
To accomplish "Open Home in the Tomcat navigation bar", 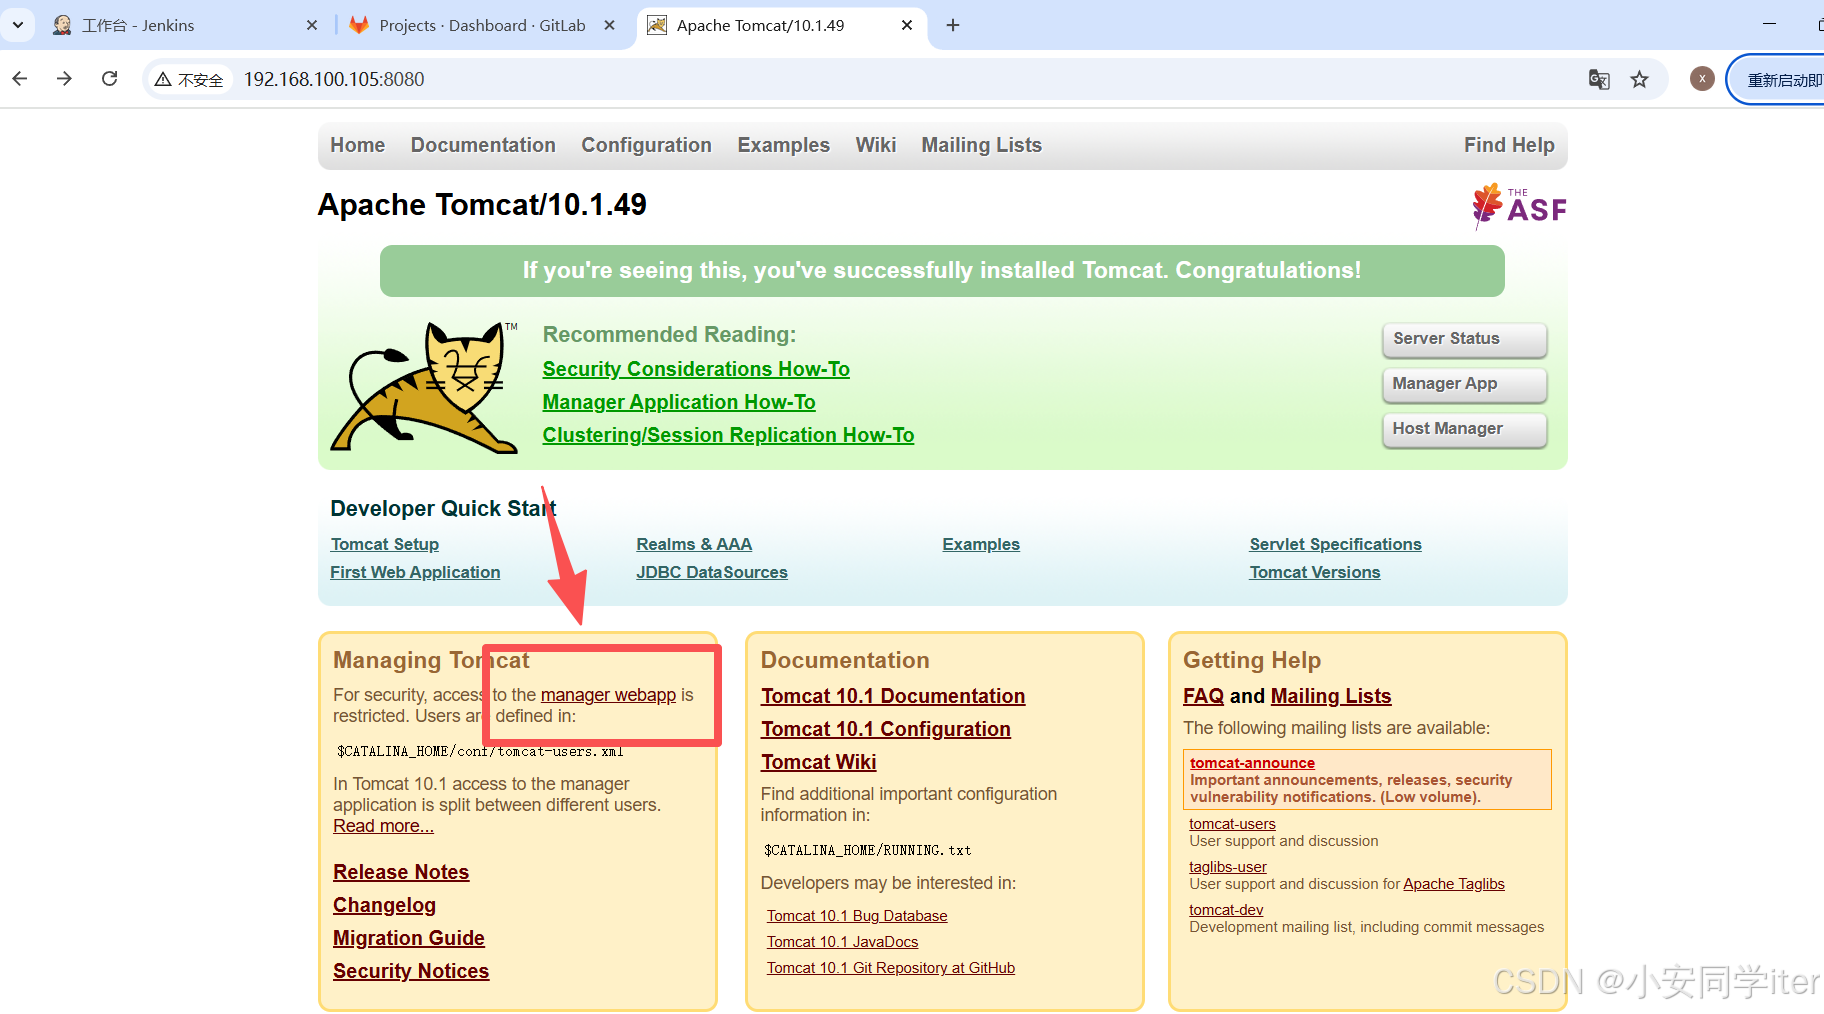I will pos(357,145).
